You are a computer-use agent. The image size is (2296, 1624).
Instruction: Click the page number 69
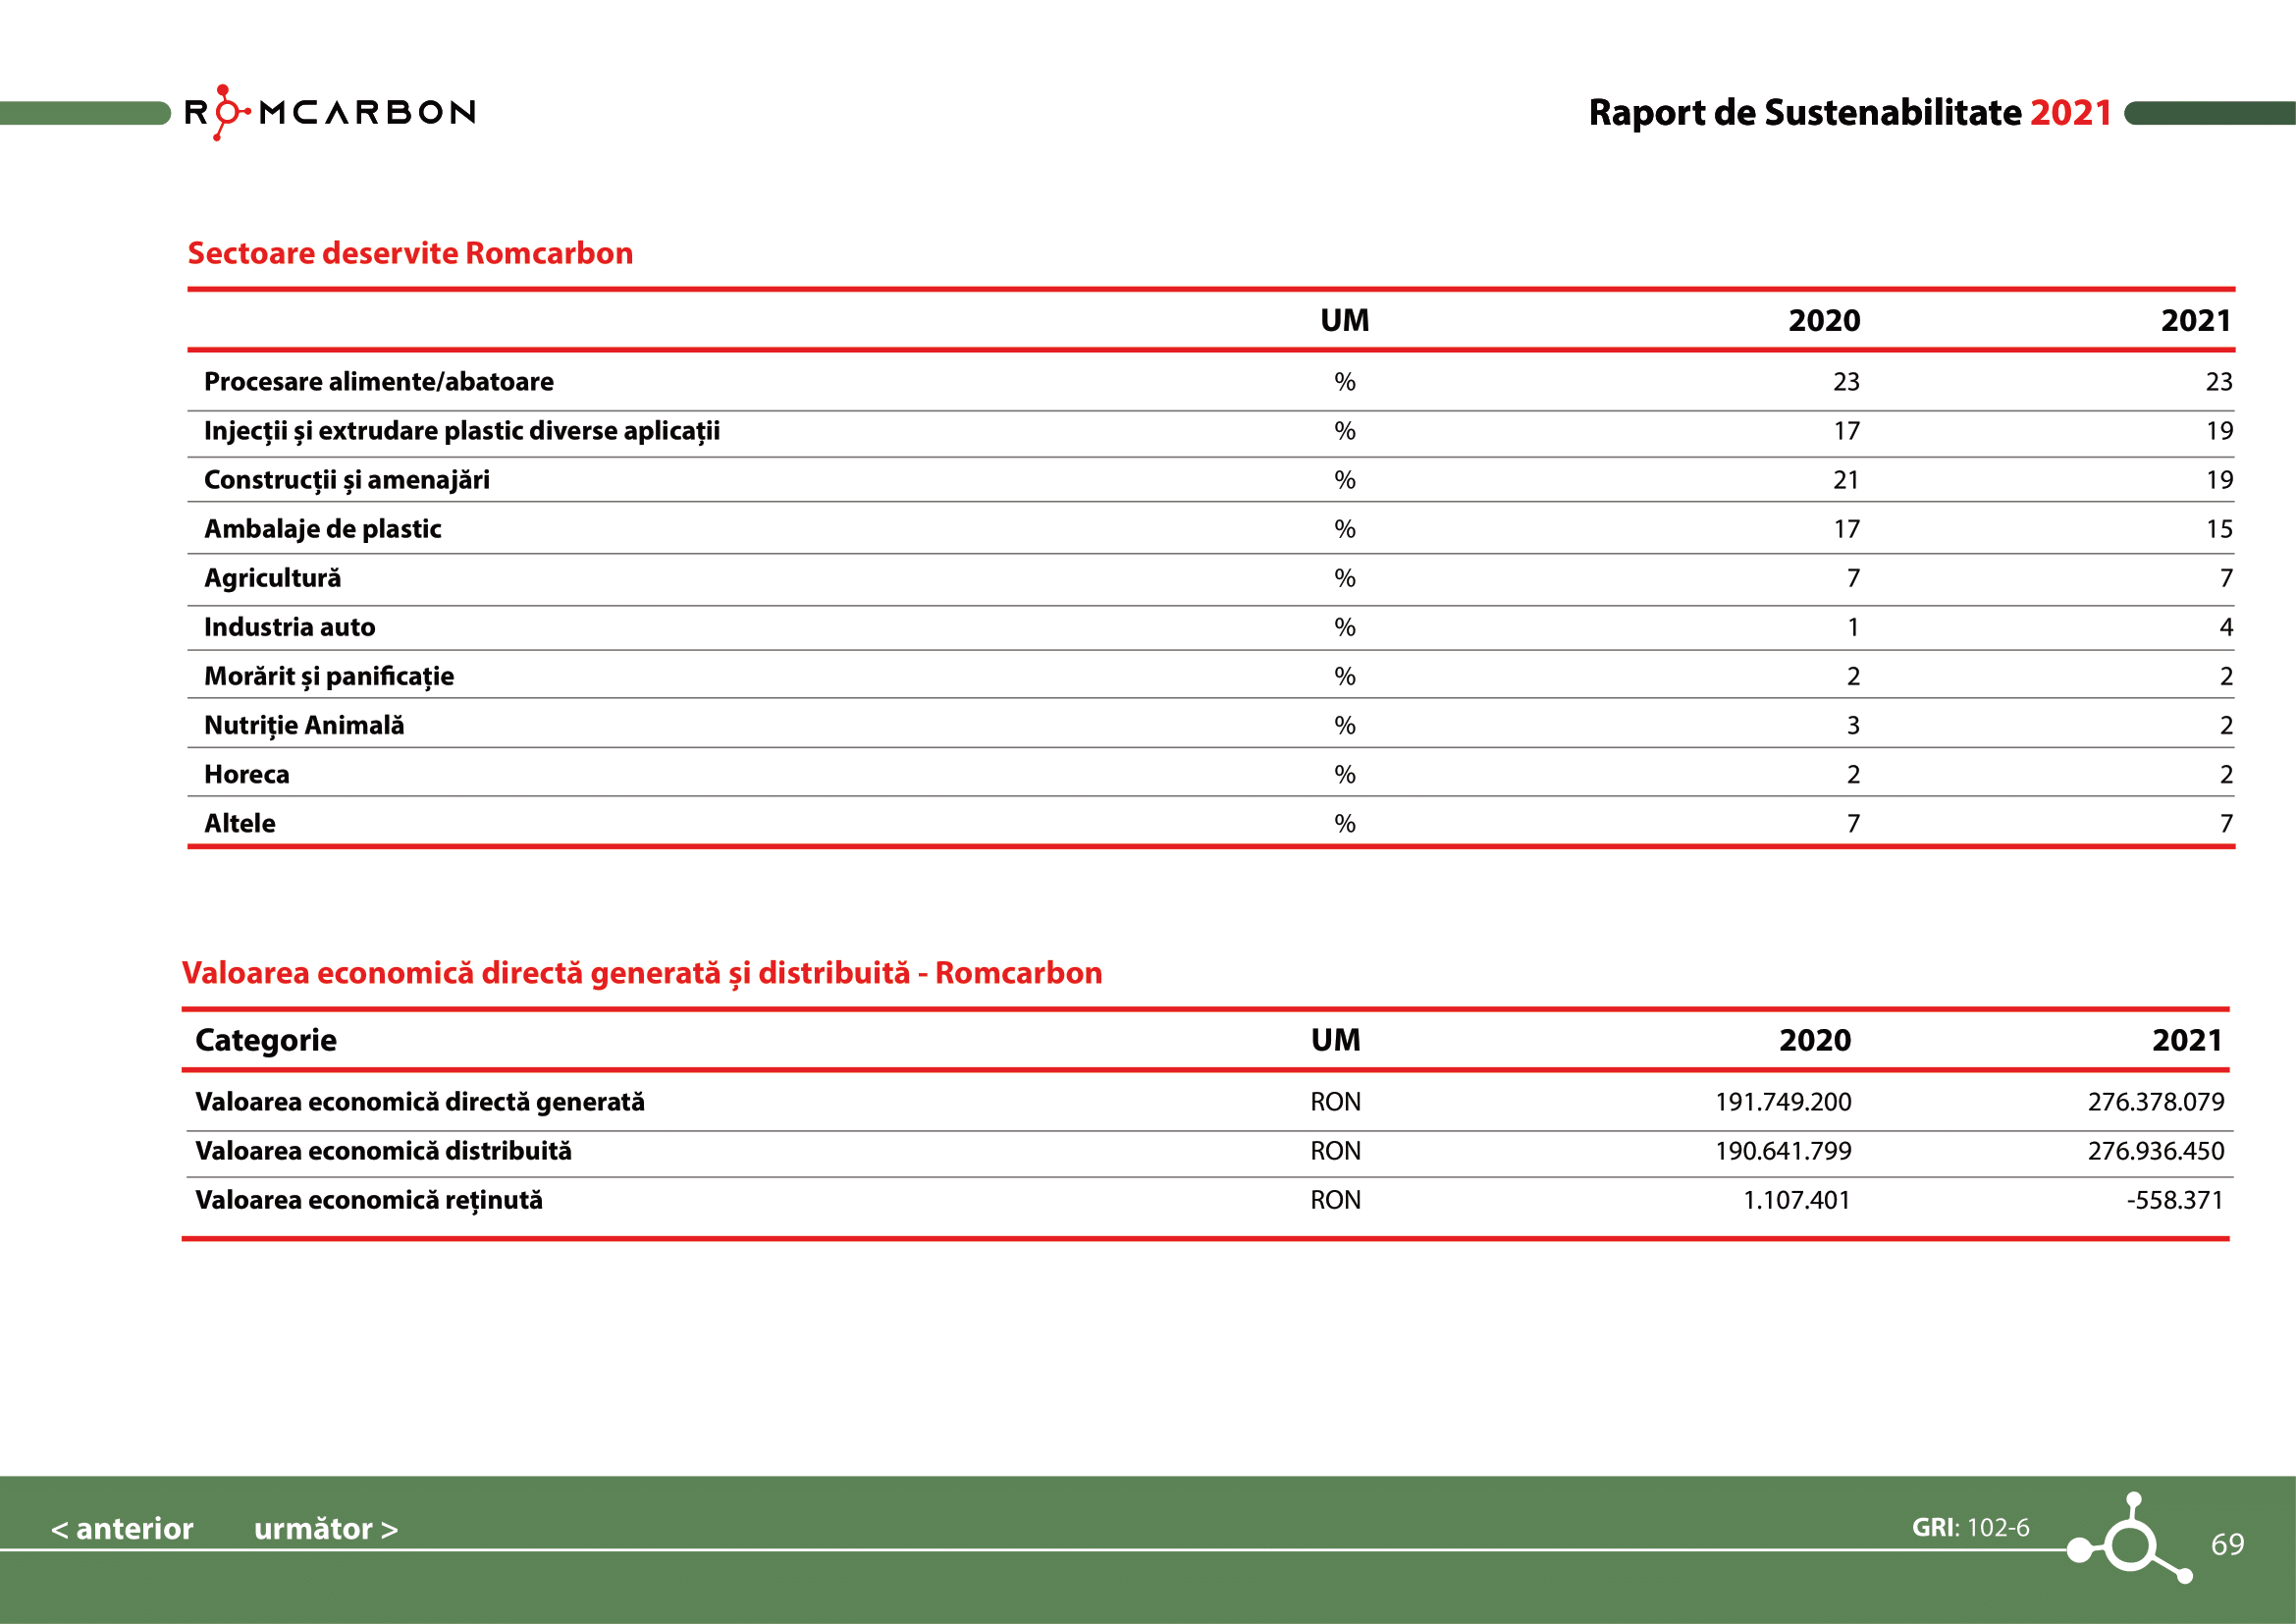(x=2227, y=1545)
